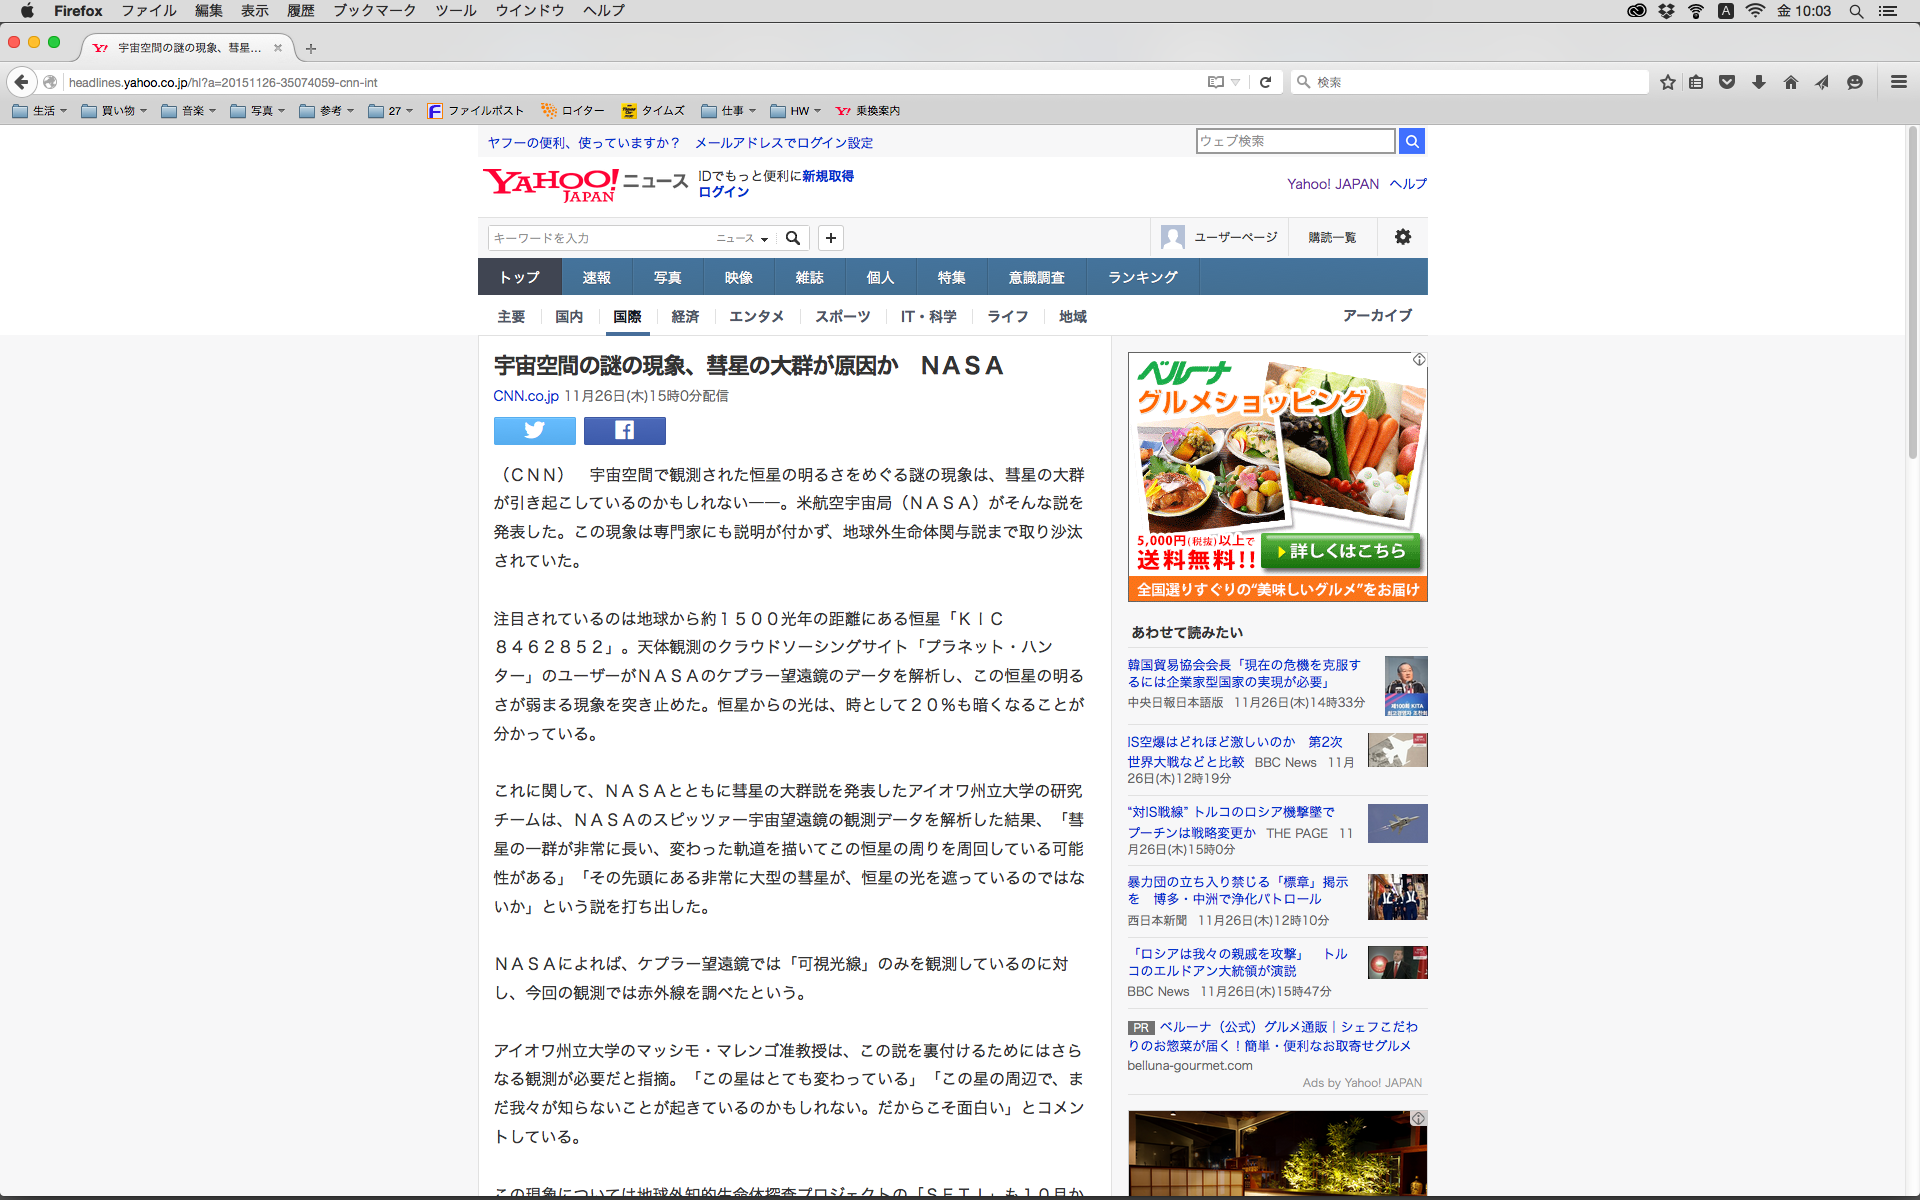
Task: Open the アーカイブ link
Action: (1377, 315)
